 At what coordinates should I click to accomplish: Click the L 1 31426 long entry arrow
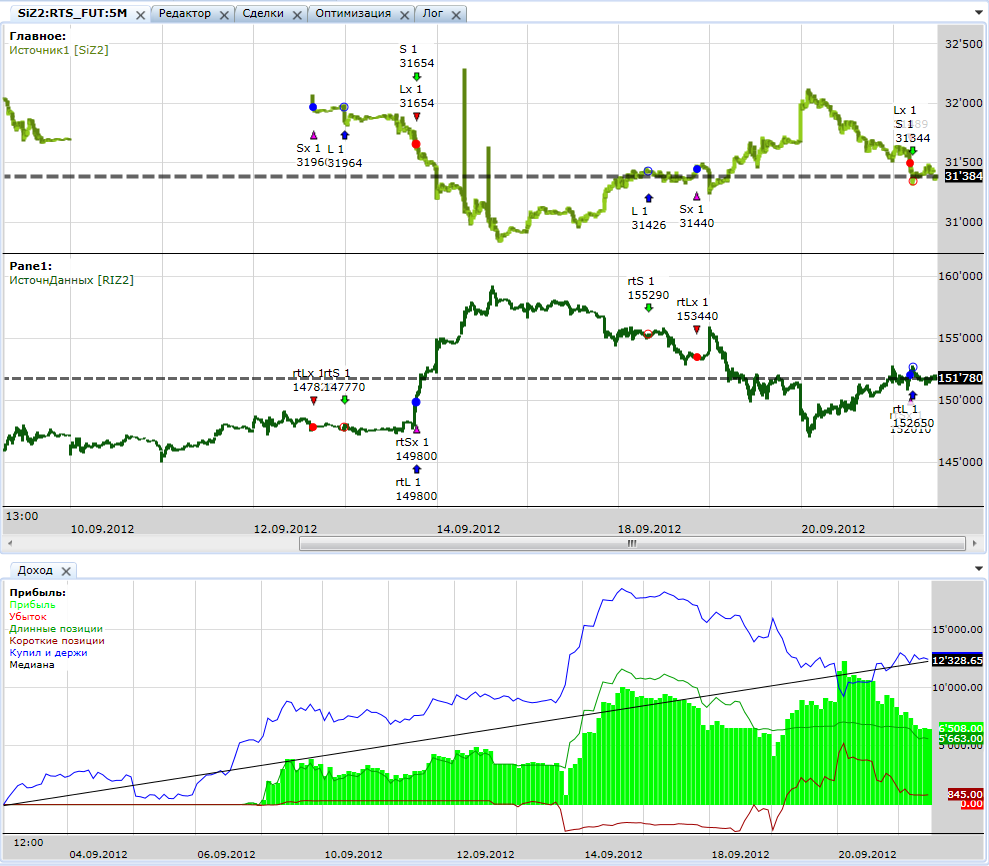(x=648, y=198)
